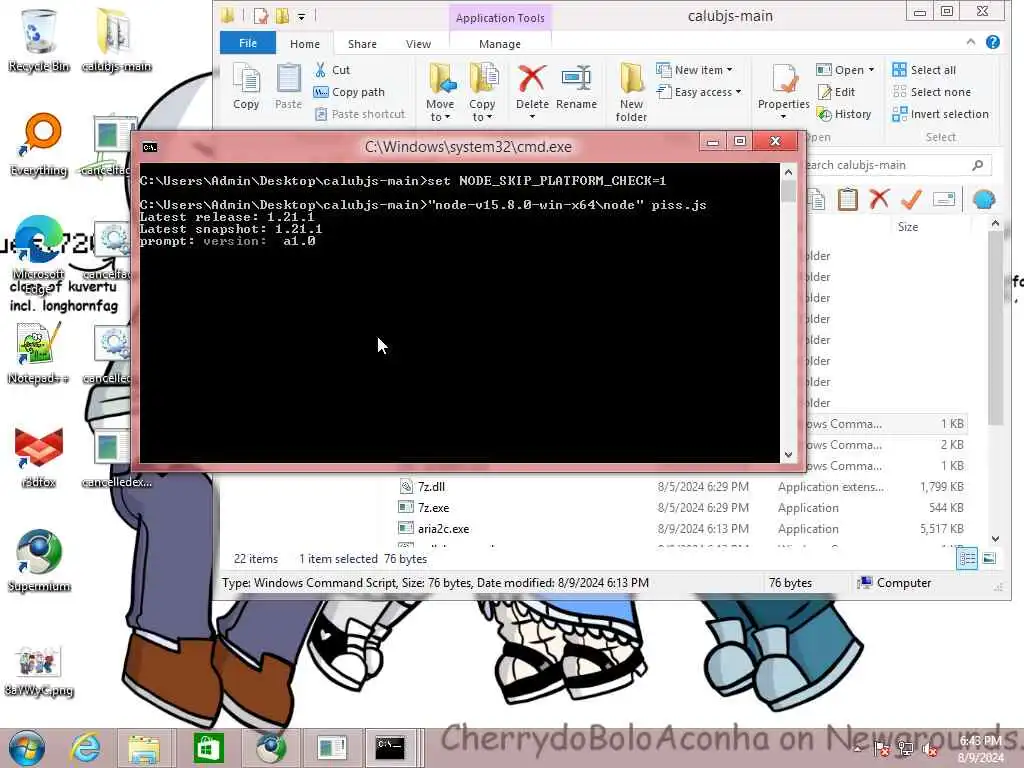Open the 8aVWyG.png desktop thumbnail

click(39, 669)
